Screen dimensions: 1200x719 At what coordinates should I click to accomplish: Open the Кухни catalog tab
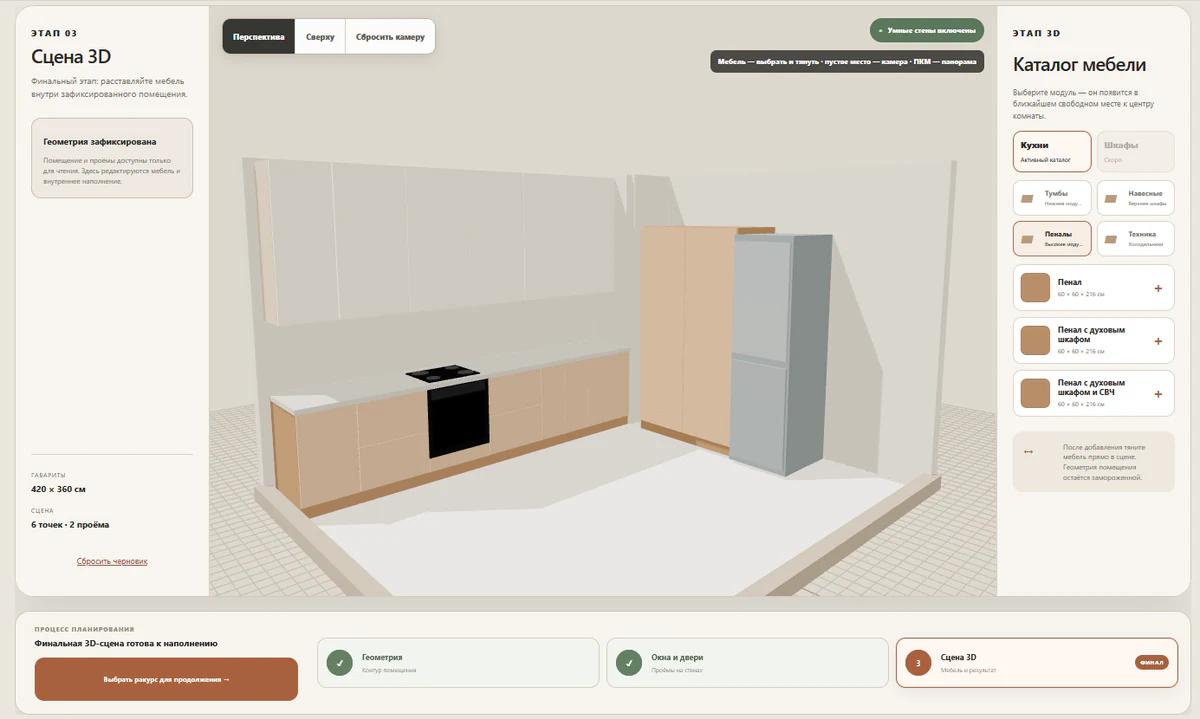pos(1052,151)
